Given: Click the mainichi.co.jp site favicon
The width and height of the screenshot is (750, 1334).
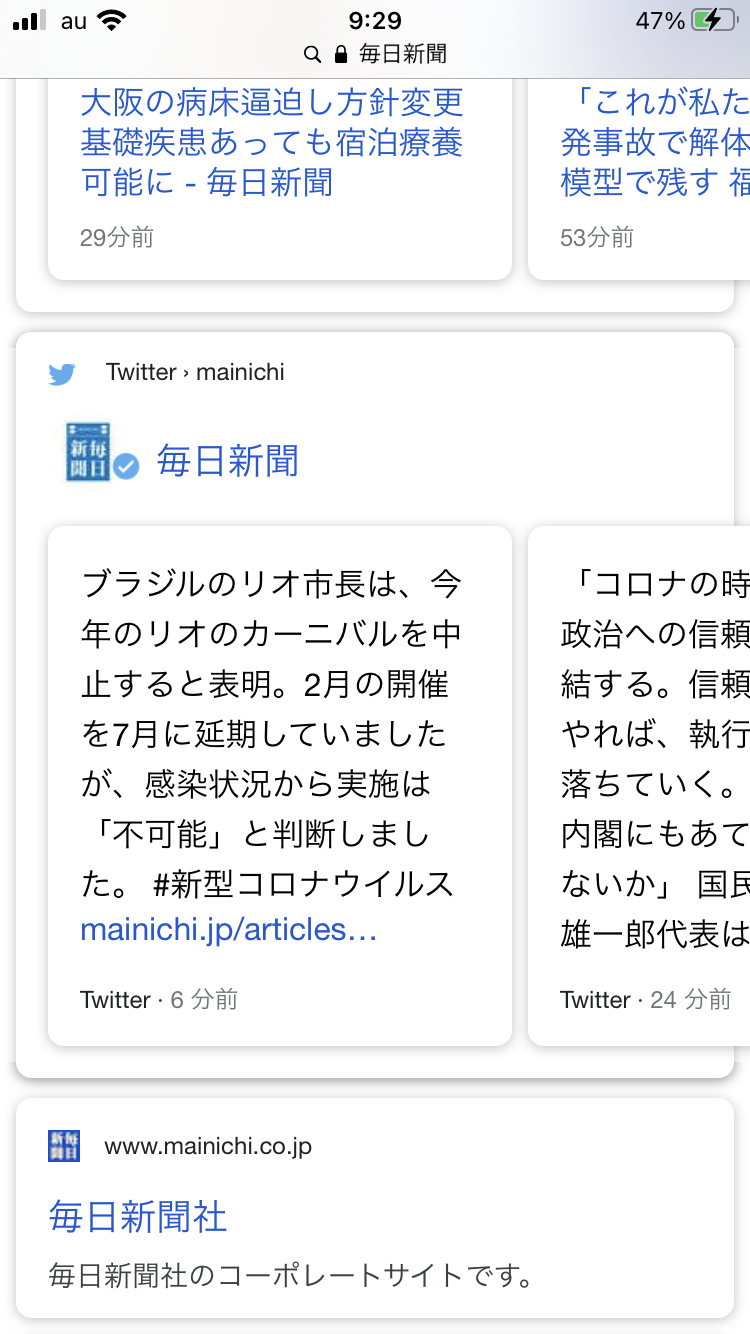Looking at the screenshot, I should (64, 1146).
